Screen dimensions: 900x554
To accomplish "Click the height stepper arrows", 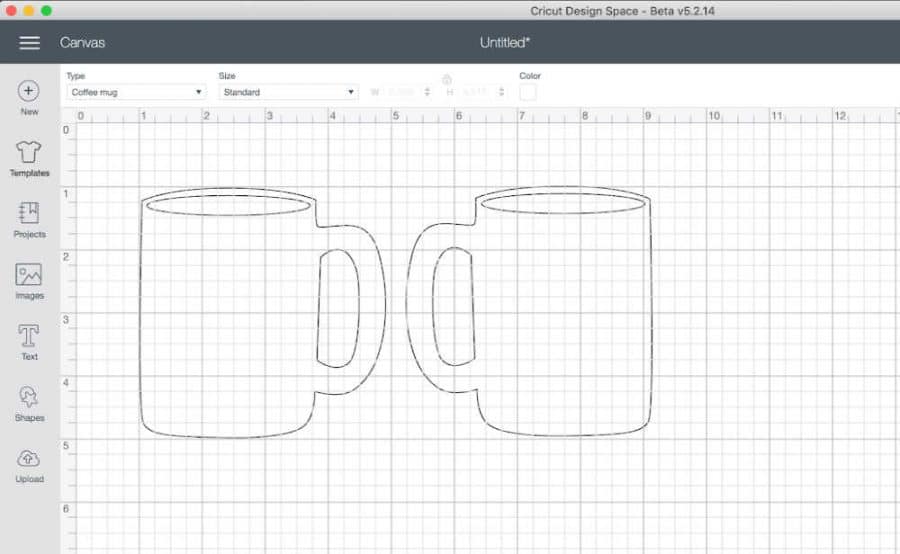I will (x=500, y=92).
